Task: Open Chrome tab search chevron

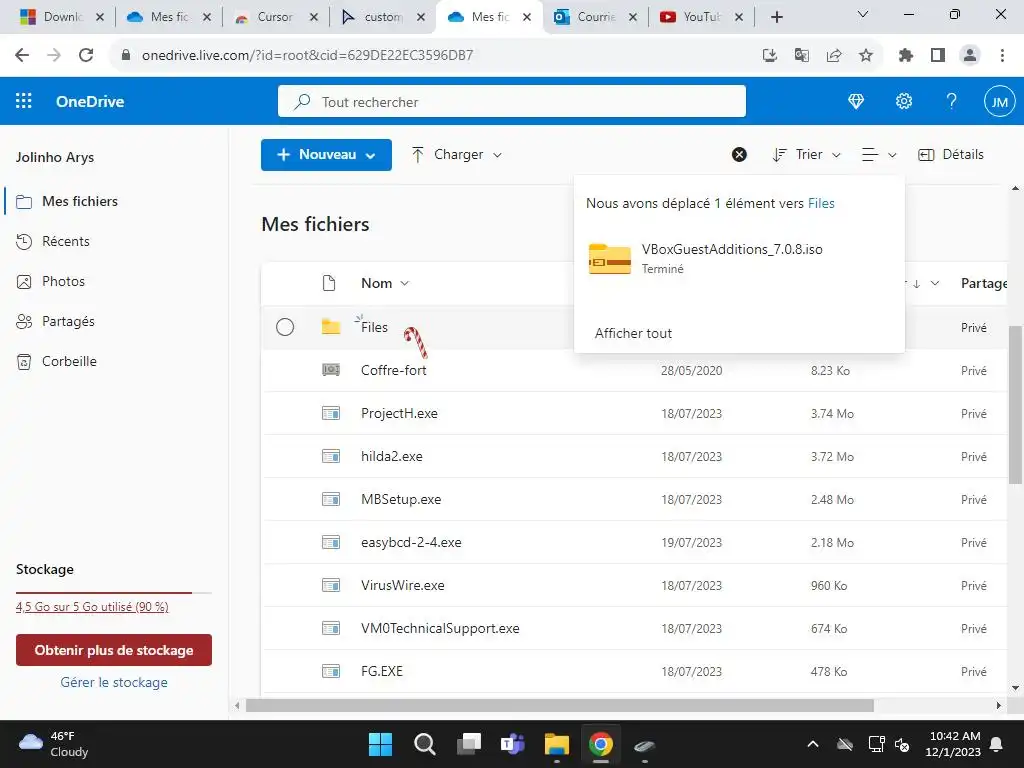Action: coord(863,14)
